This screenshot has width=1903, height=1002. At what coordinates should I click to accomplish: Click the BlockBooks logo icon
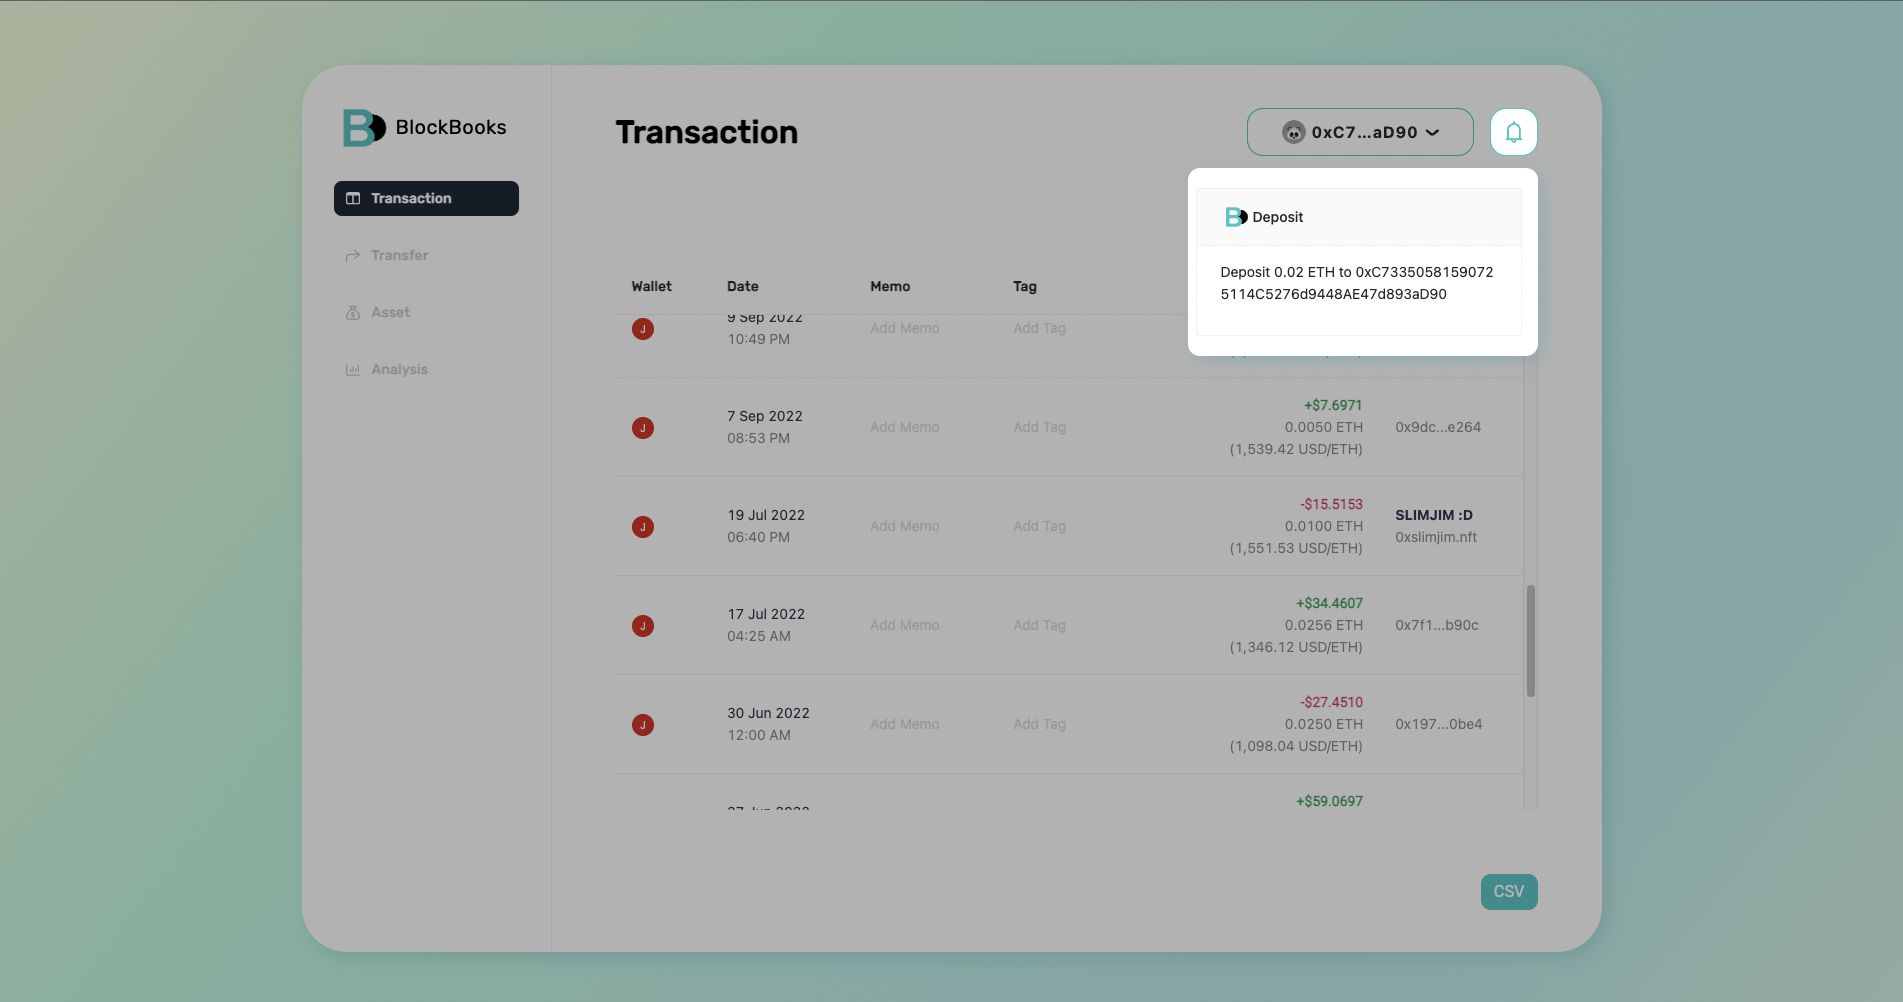coord(364,128)
